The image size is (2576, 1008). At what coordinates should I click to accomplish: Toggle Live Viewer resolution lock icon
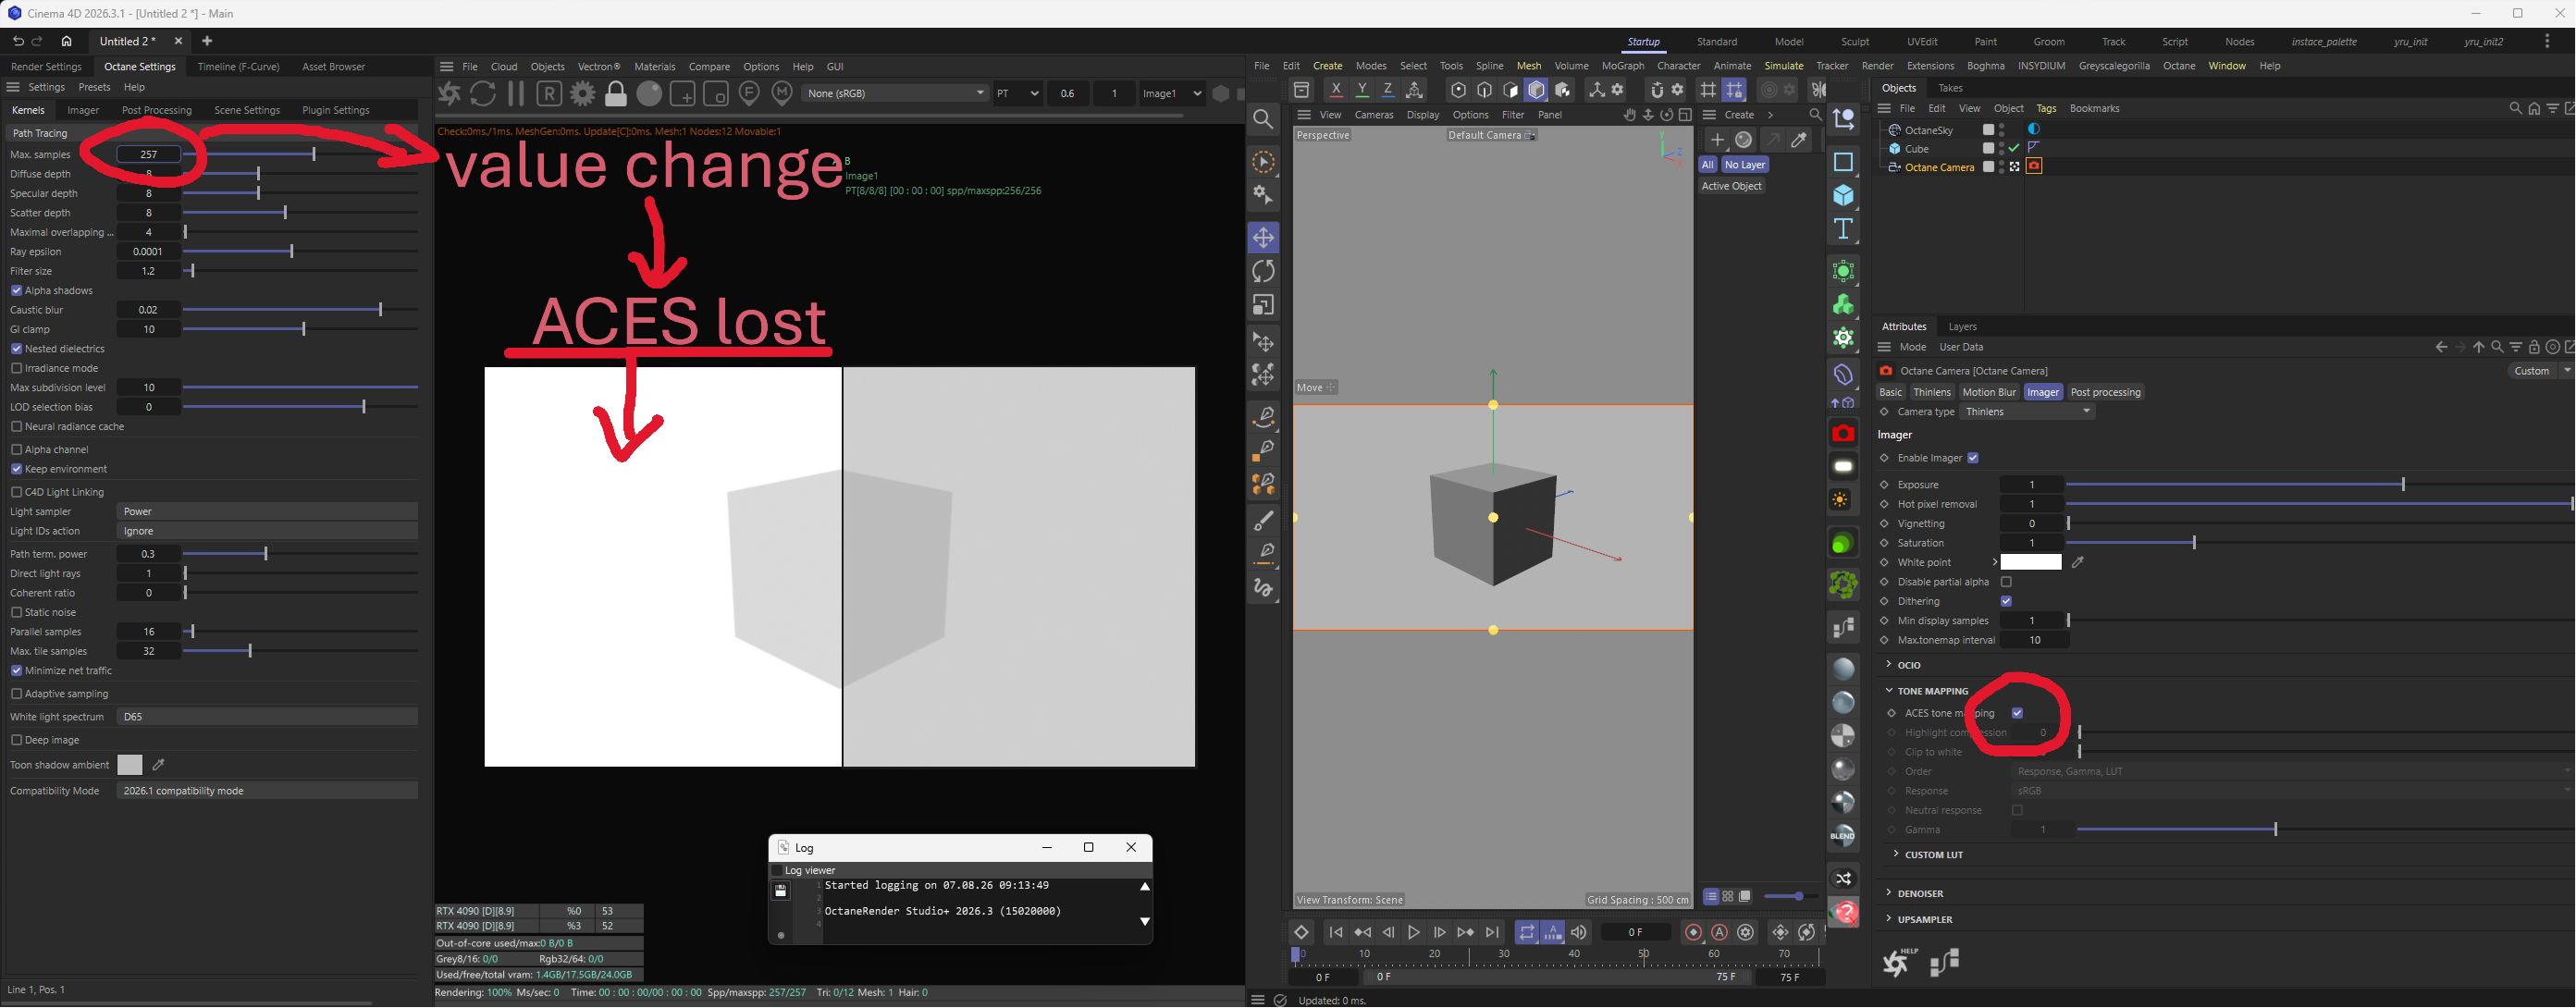pos(616,93)
